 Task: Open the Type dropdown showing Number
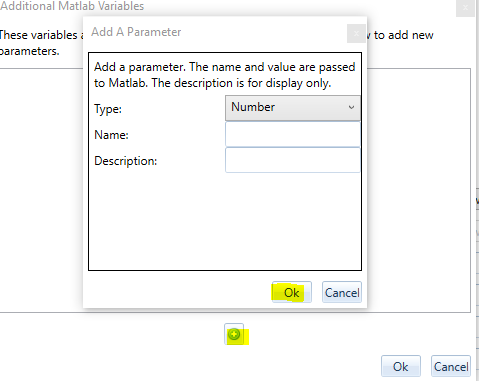[x=293, y=108]
